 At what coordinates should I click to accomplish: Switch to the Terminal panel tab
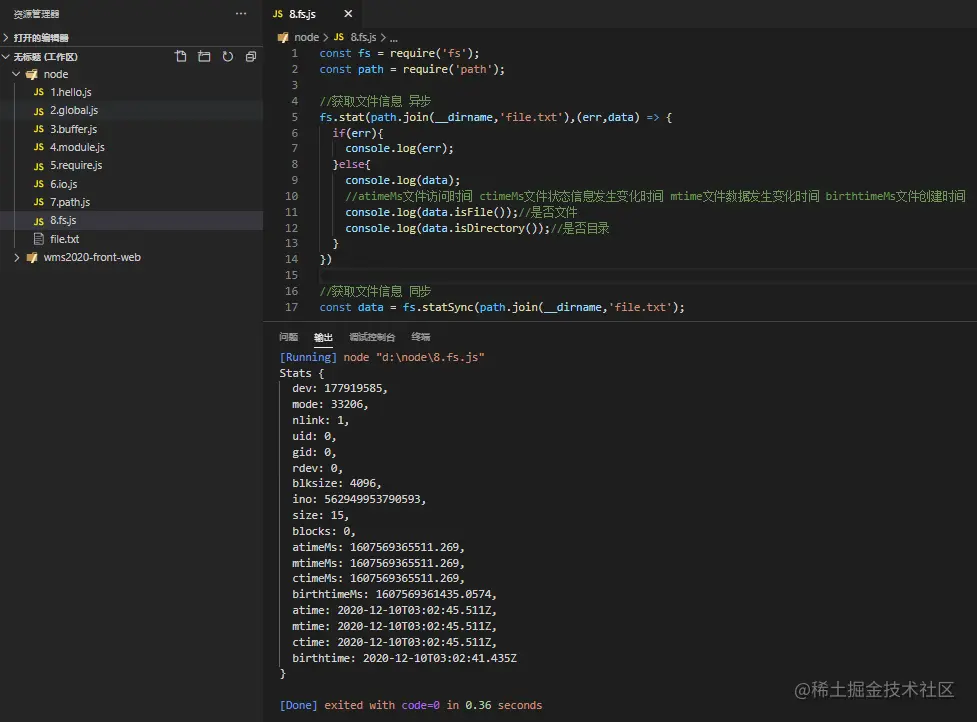click(x=421, y=337)
